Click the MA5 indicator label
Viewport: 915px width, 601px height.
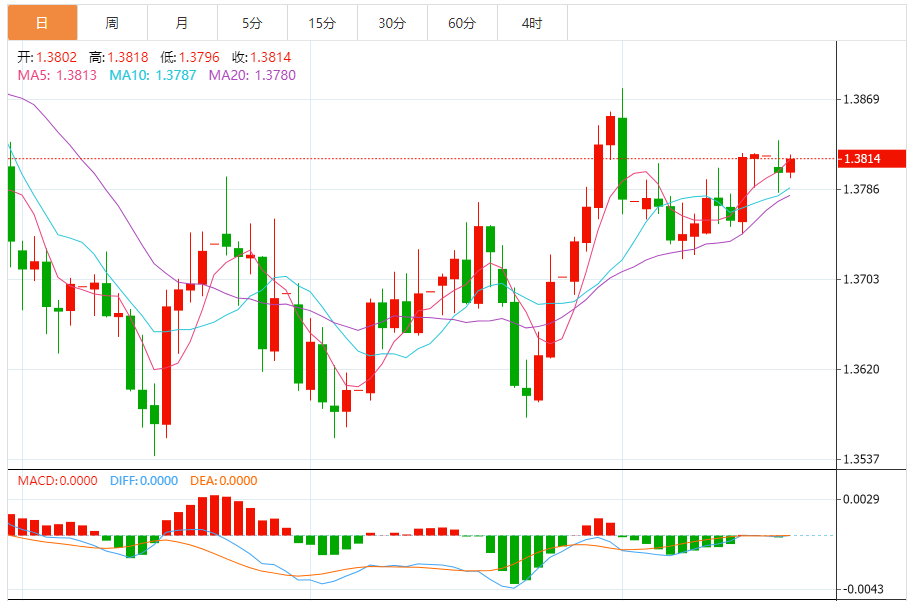[x=57, y=75]
